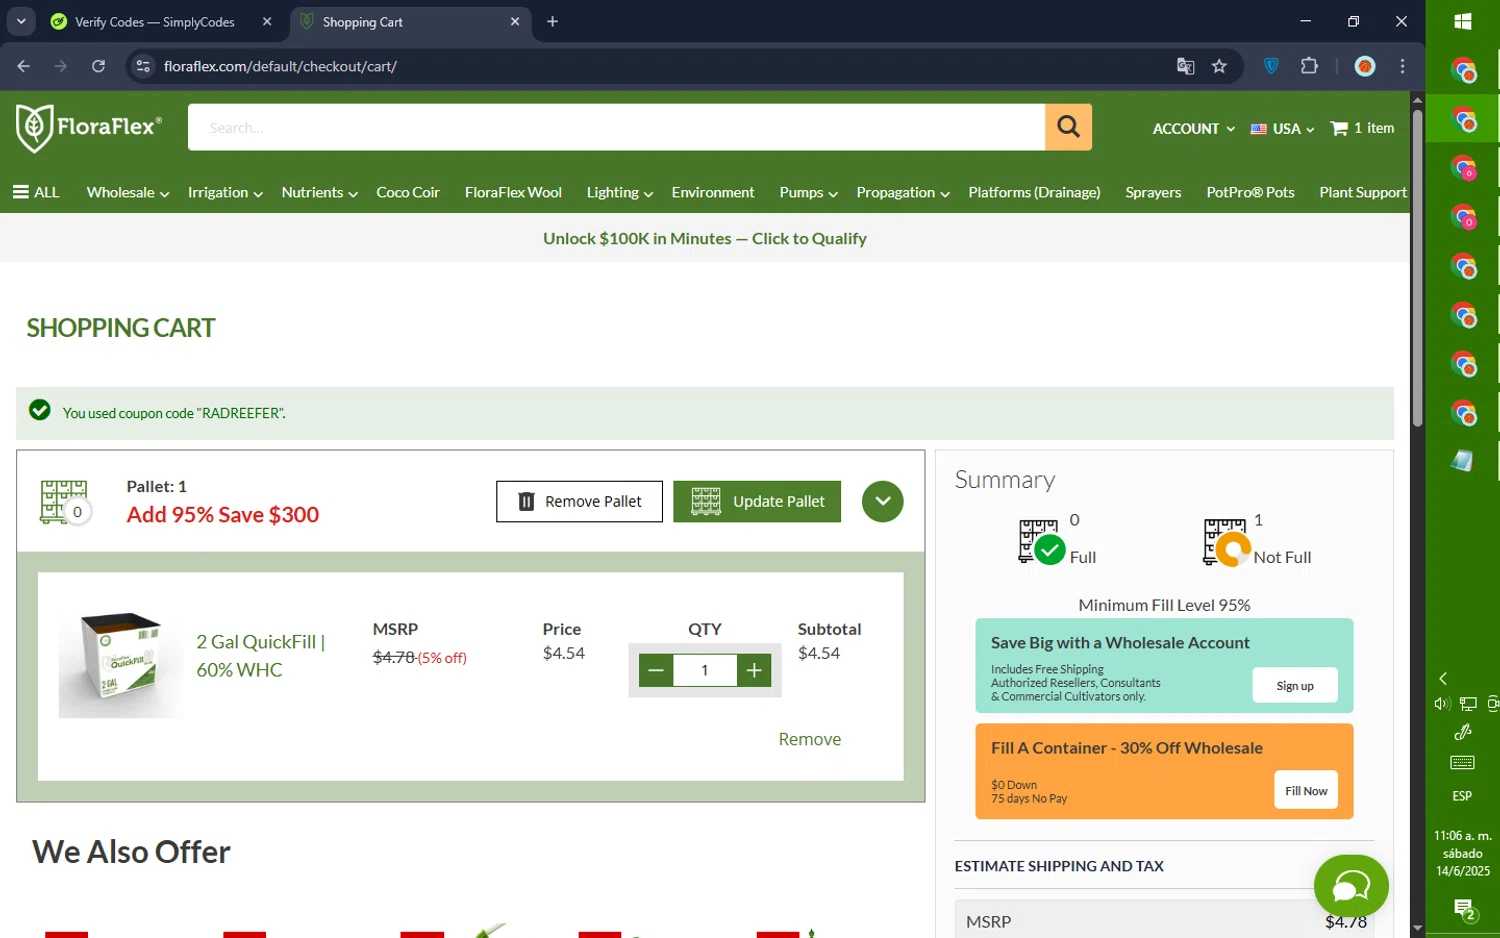Expand the Lighting menu
This screenshot has height=938, width=1500.
pyautogui.click(x=619, y=192)
